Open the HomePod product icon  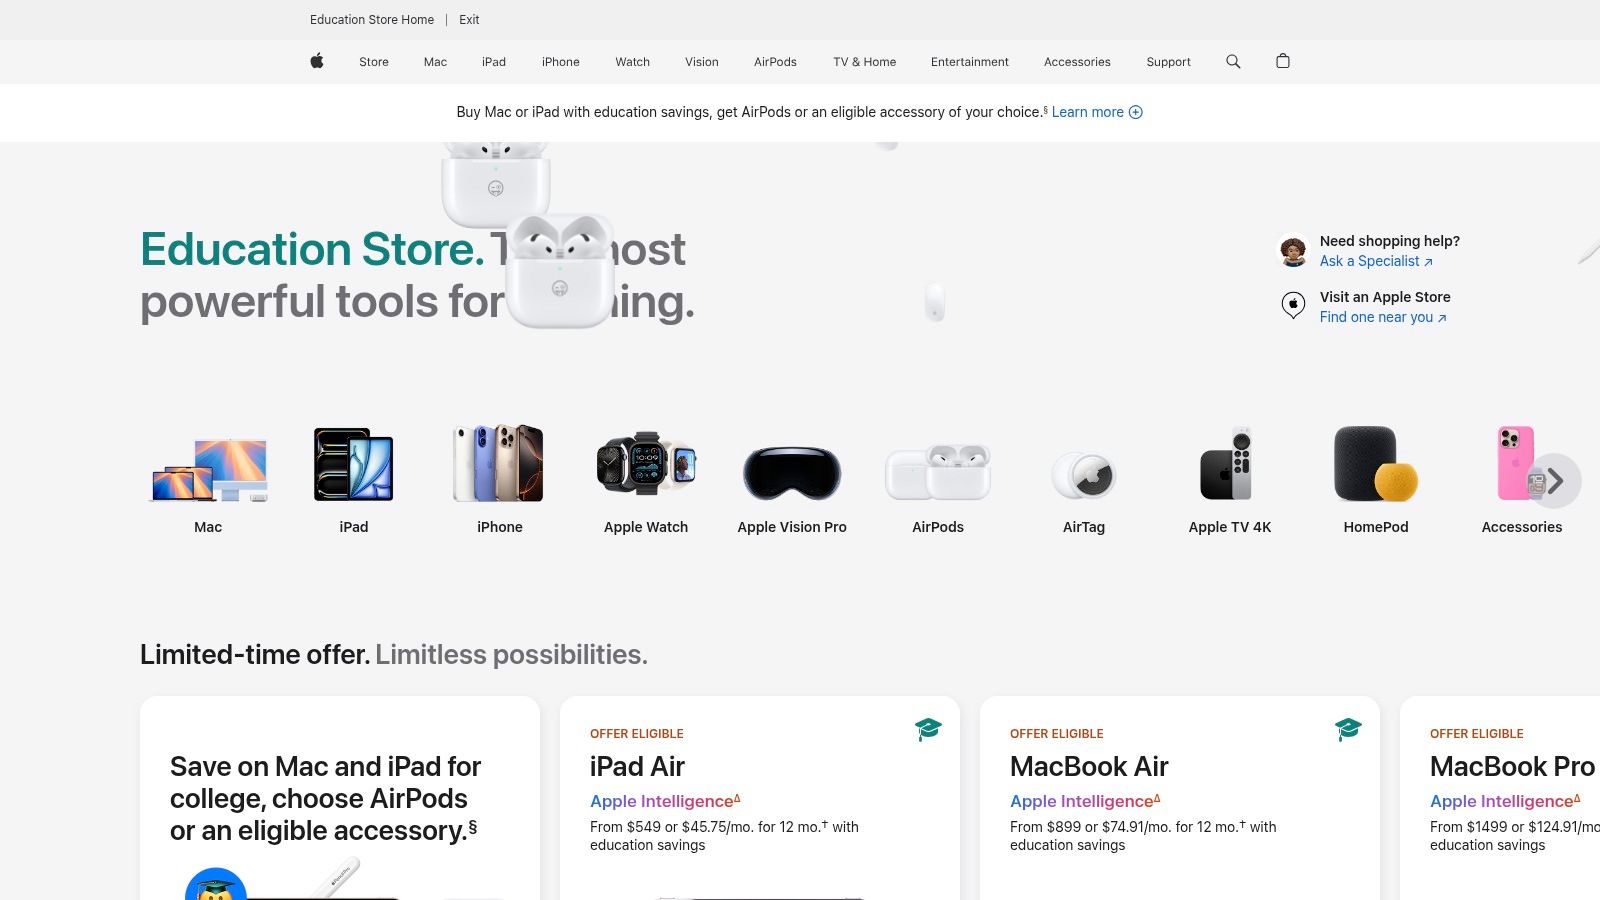(x=1376, y=463)
